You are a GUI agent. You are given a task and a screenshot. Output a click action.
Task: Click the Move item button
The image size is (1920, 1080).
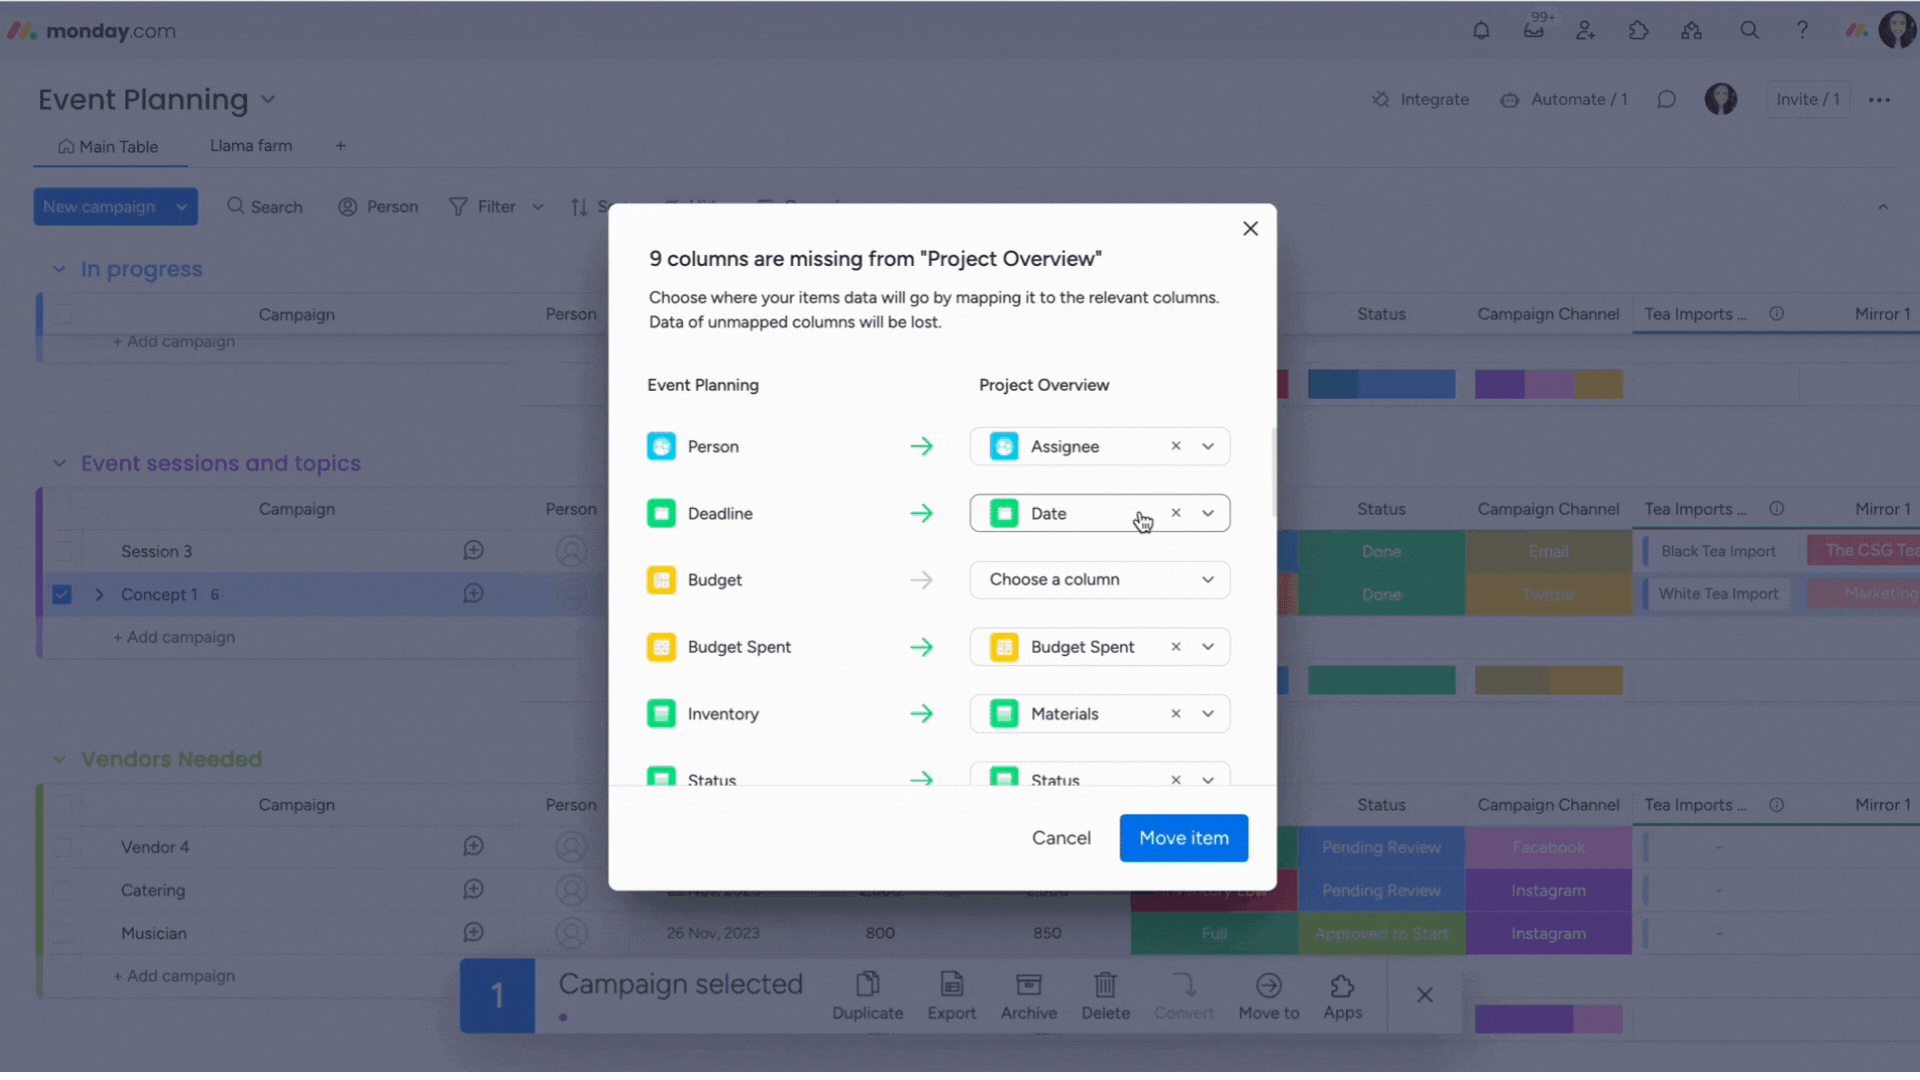pyautogui.click(x=1184, y=838)
